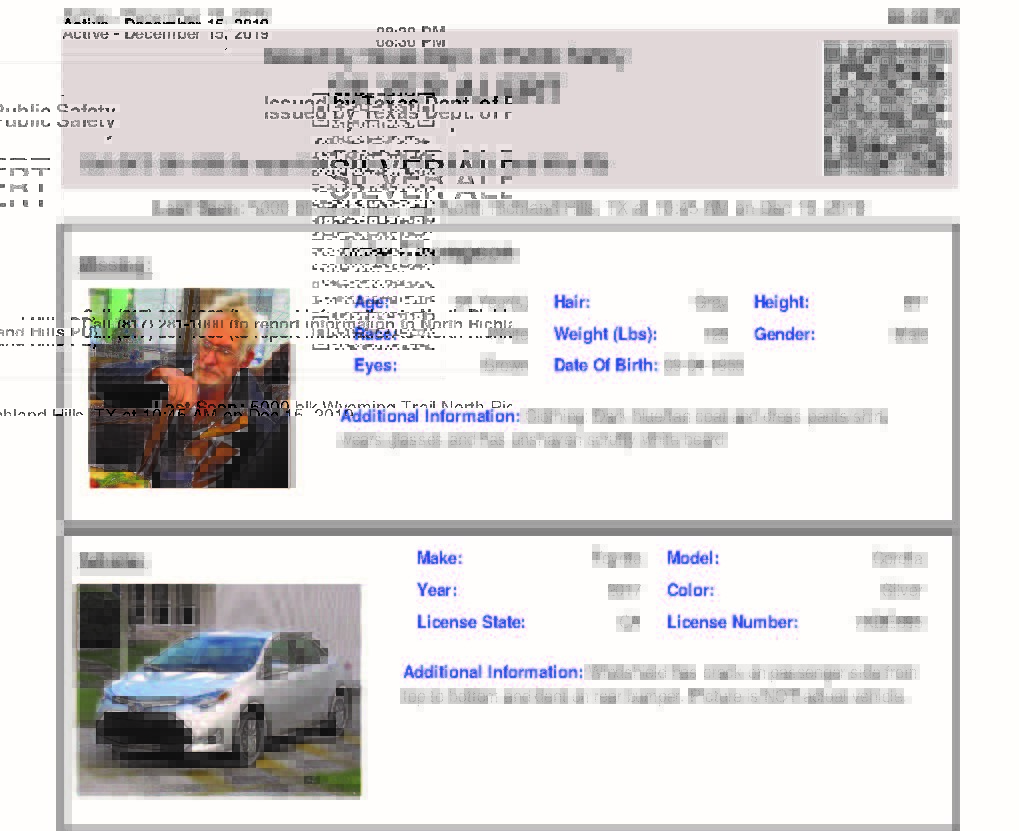This screenshot has width=1019, height=831.
Task: Open the missing person photo
Action: (190, 388)
